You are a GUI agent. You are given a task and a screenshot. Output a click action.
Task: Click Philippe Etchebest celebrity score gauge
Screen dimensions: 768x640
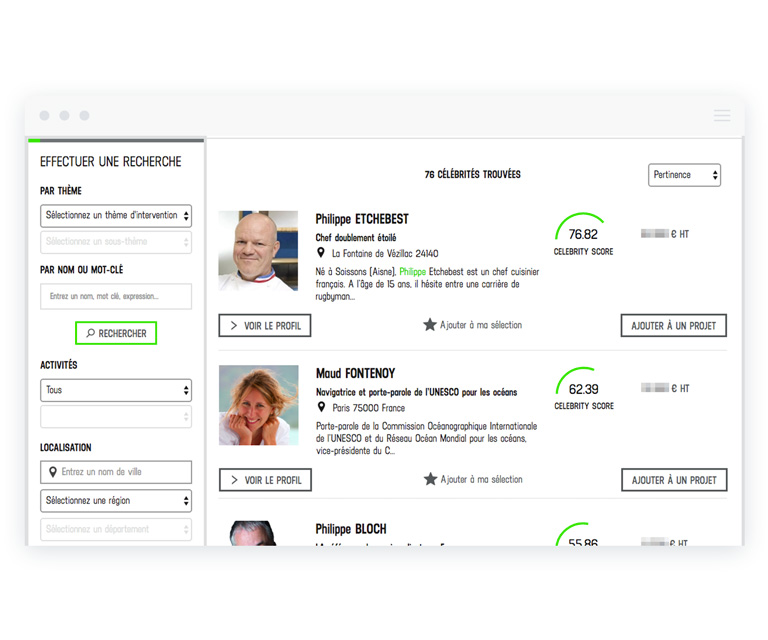(x=583, y=234)
